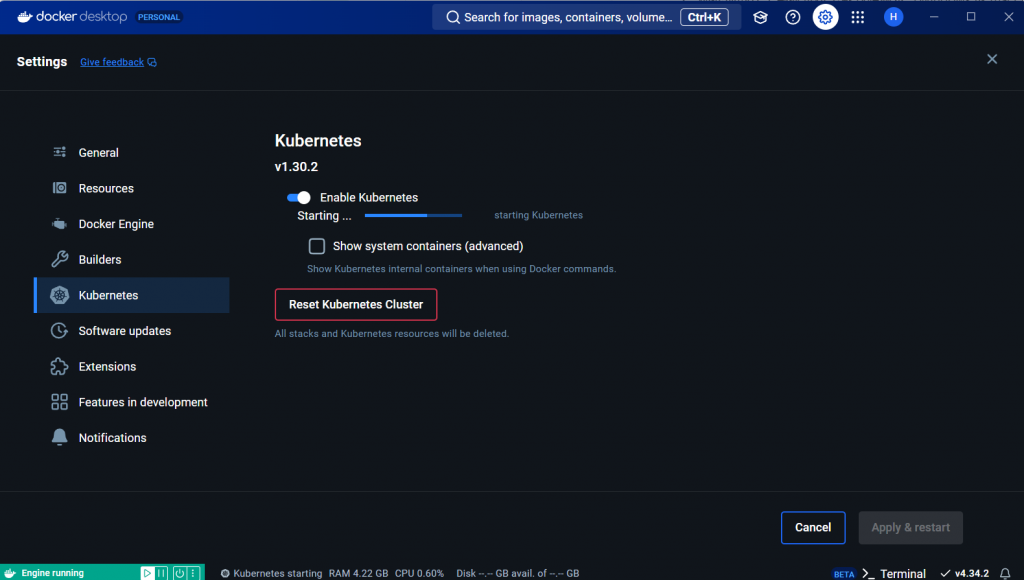Open the engine more options dots
The height and width of the screenshot is (580, 1024).
click(193, 573)
